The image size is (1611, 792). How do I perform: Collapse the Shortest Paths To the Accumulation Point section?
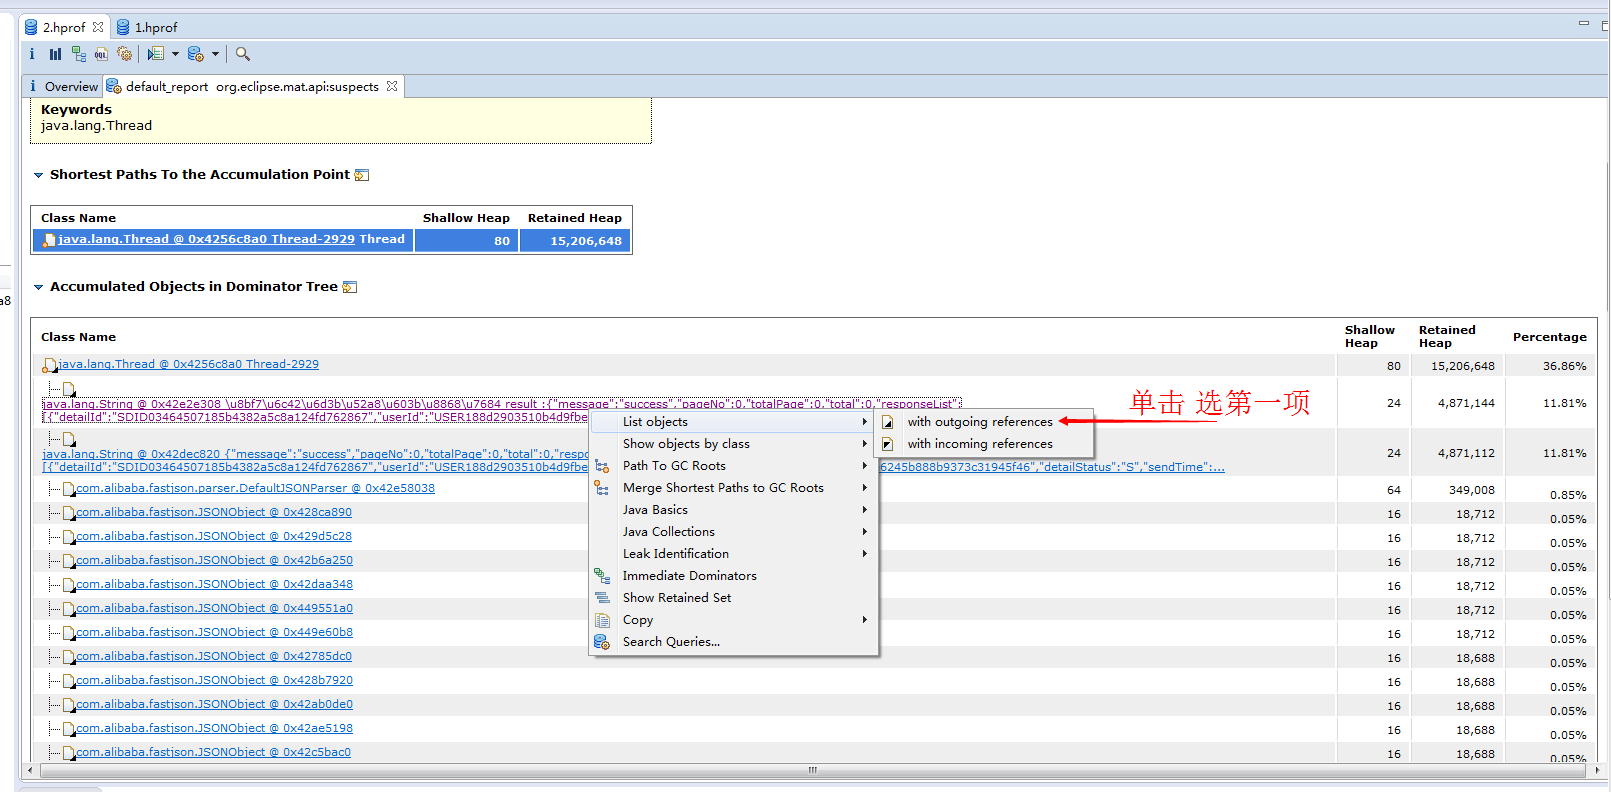point(39,175)
